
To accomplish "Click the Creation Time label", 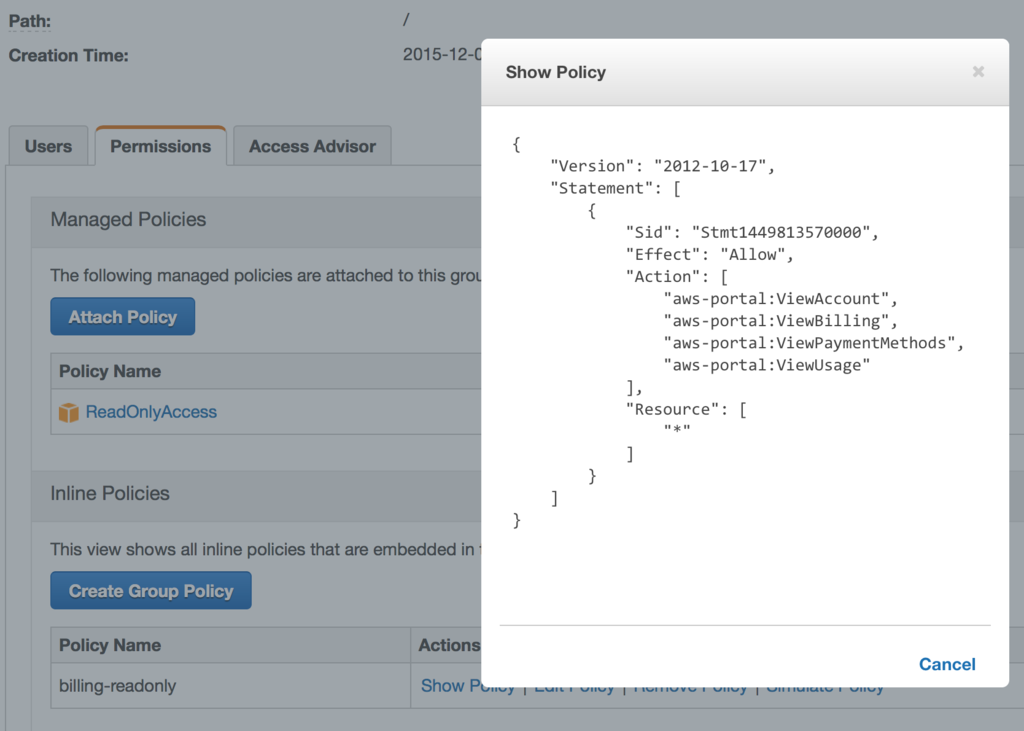I will tap(69, 56).
